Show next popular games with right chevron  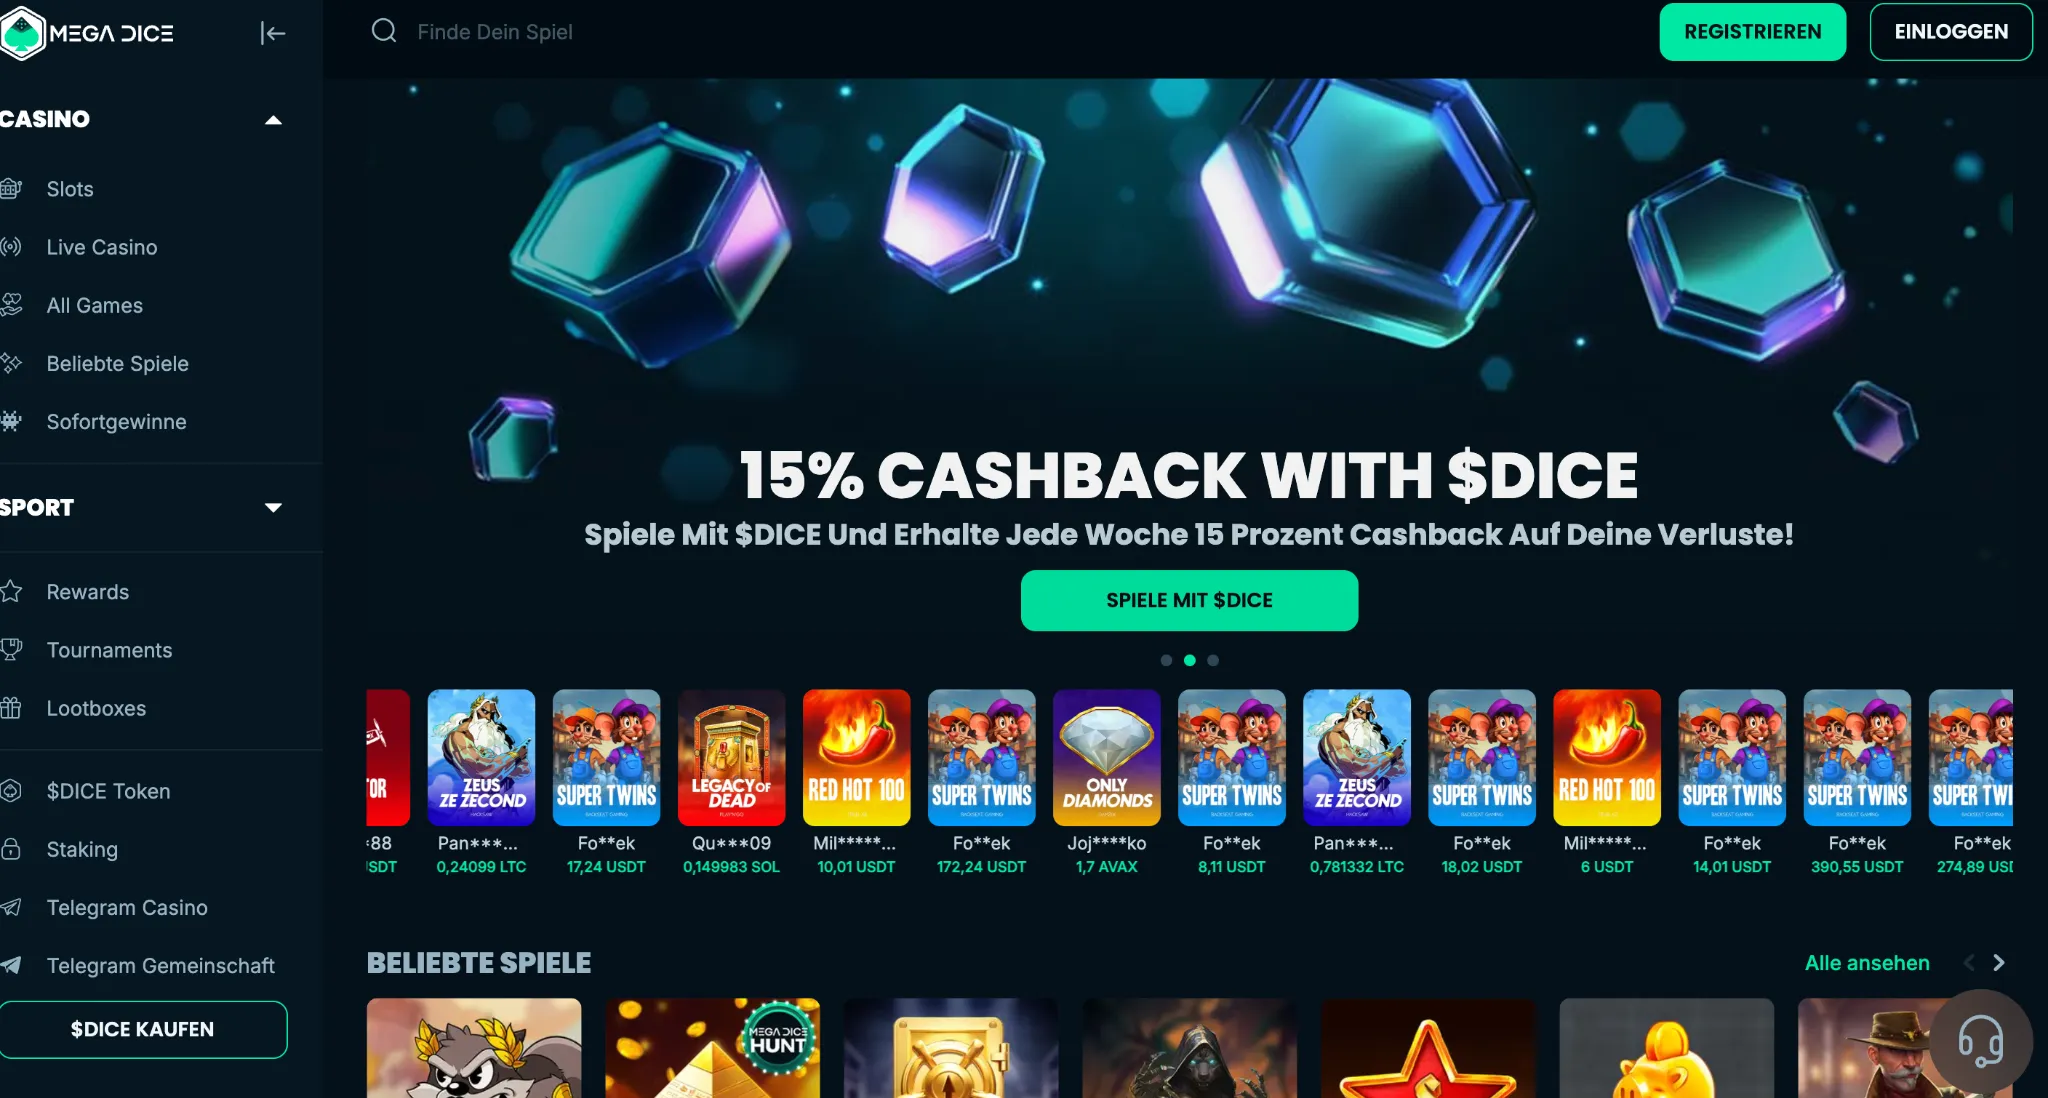(1998, 962)
